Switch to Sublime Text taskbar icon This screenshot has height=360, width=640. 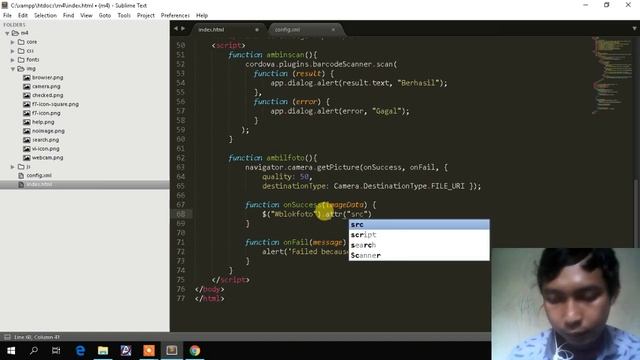point(172,351)
